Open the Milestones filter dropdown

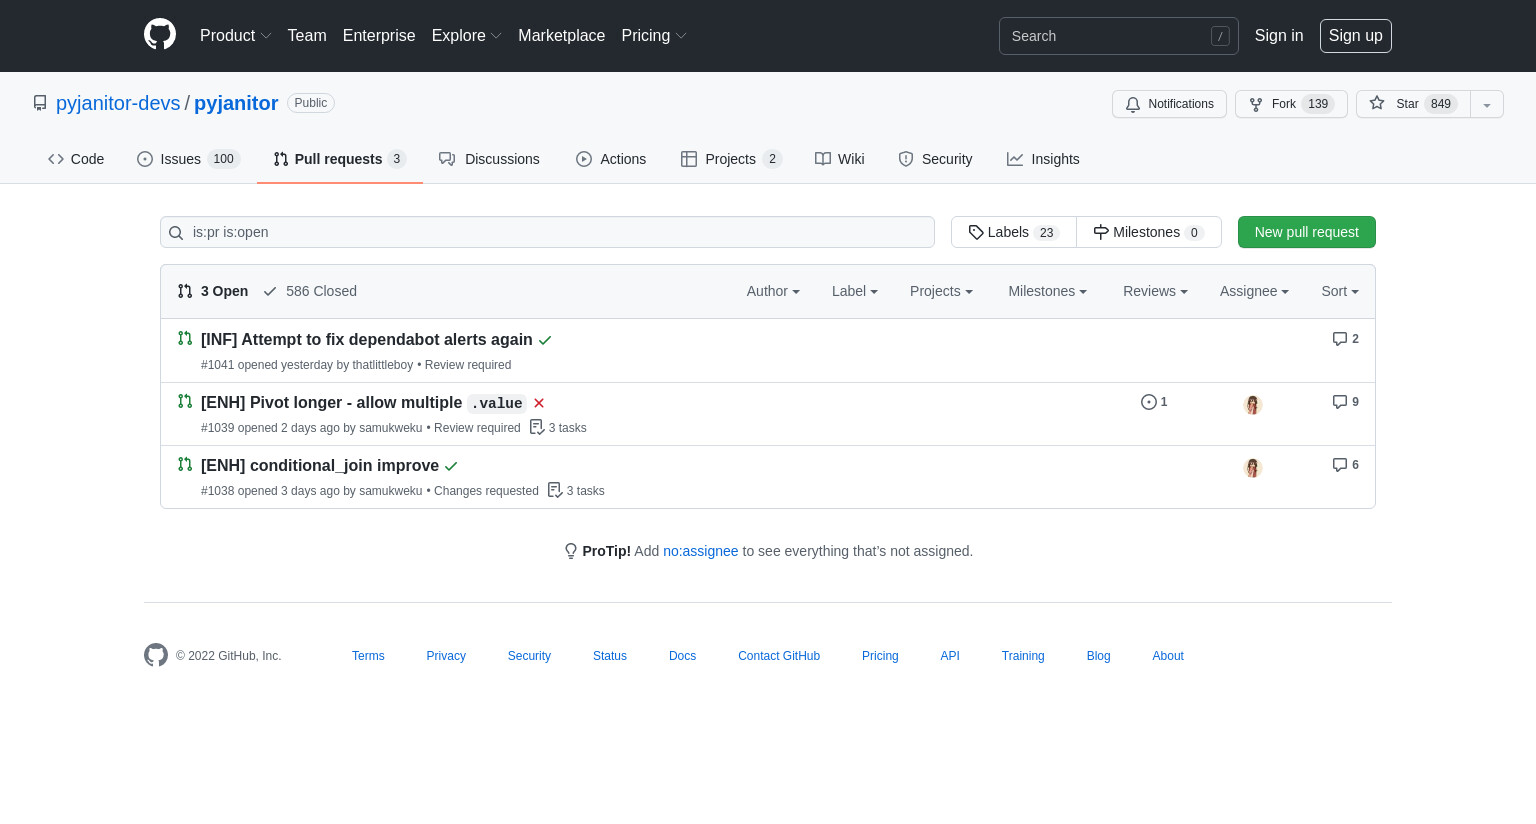1047,291
